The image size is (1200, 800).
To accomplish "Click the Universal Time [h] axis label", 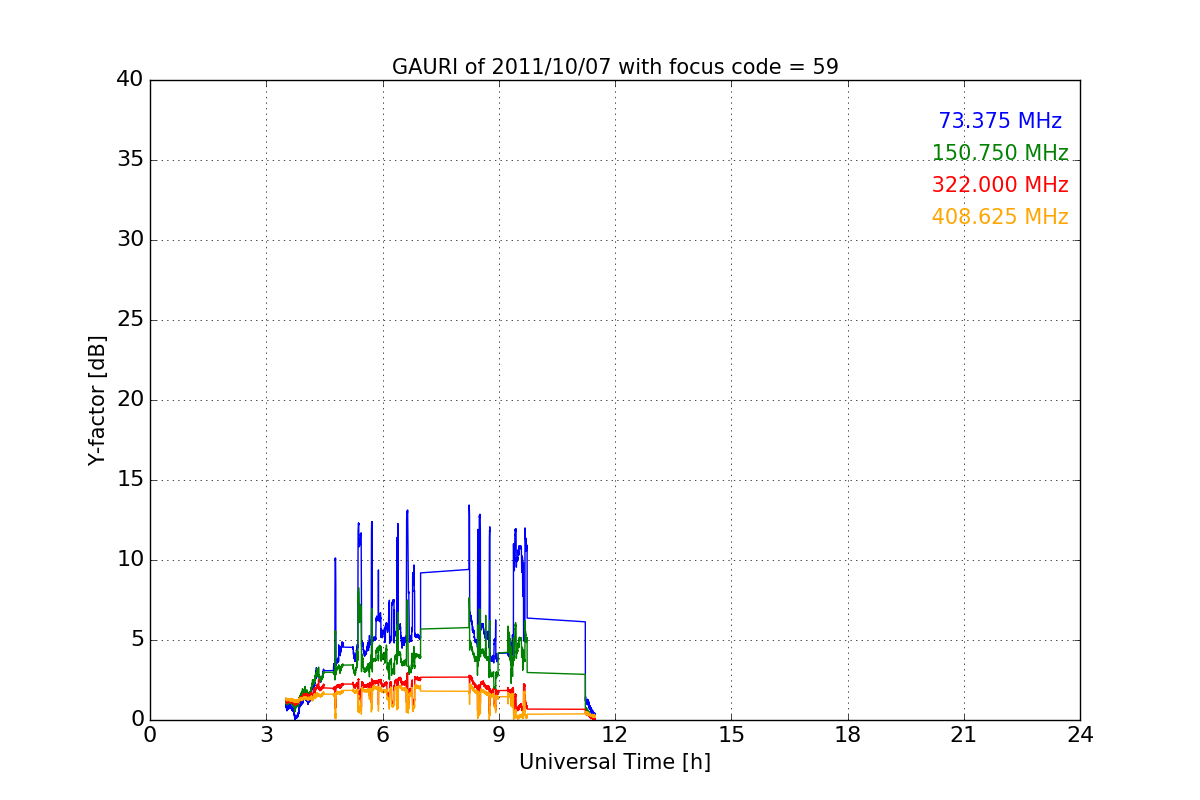I will coord(615,762).
